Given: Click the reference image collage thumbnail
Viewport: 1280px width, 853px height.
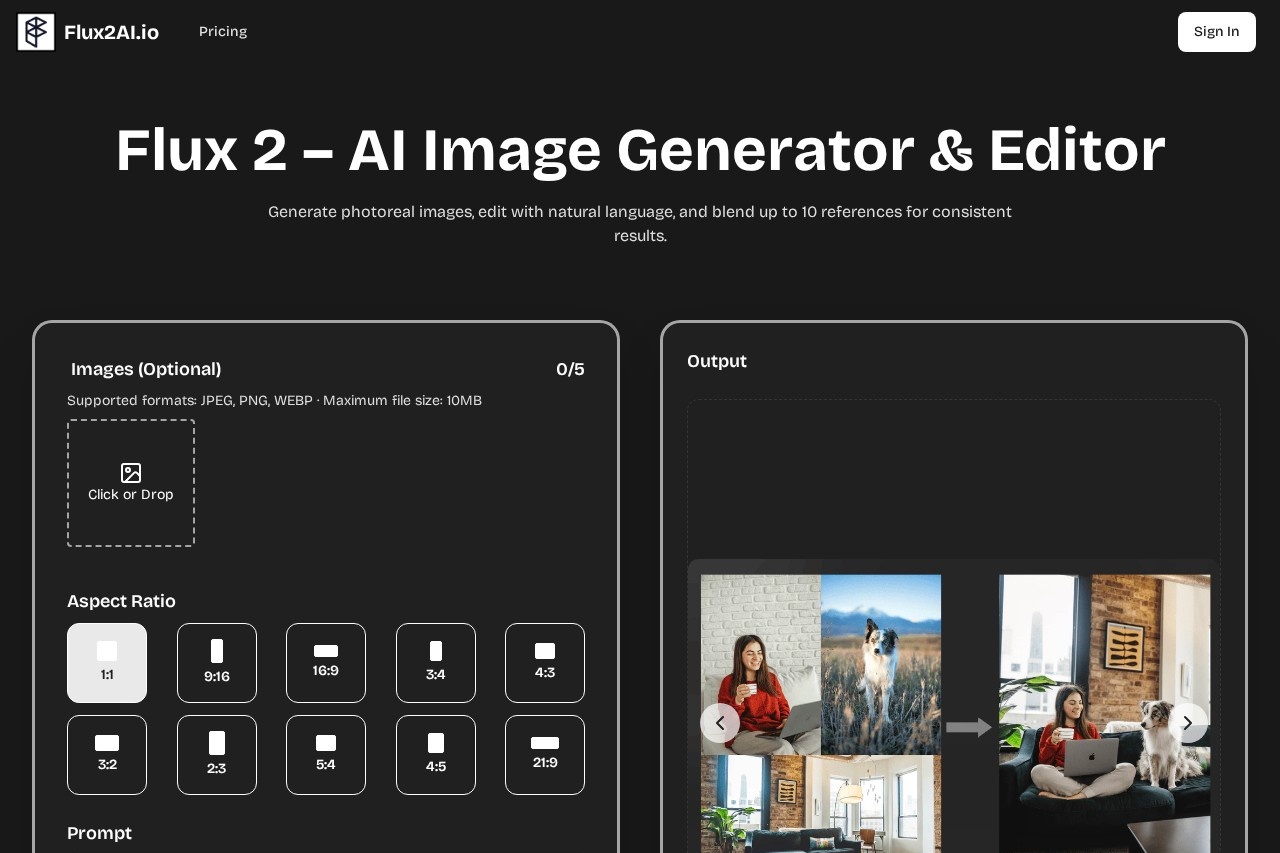Looking at the screenshot, I should pyautogui.click(x=820, y=714).
